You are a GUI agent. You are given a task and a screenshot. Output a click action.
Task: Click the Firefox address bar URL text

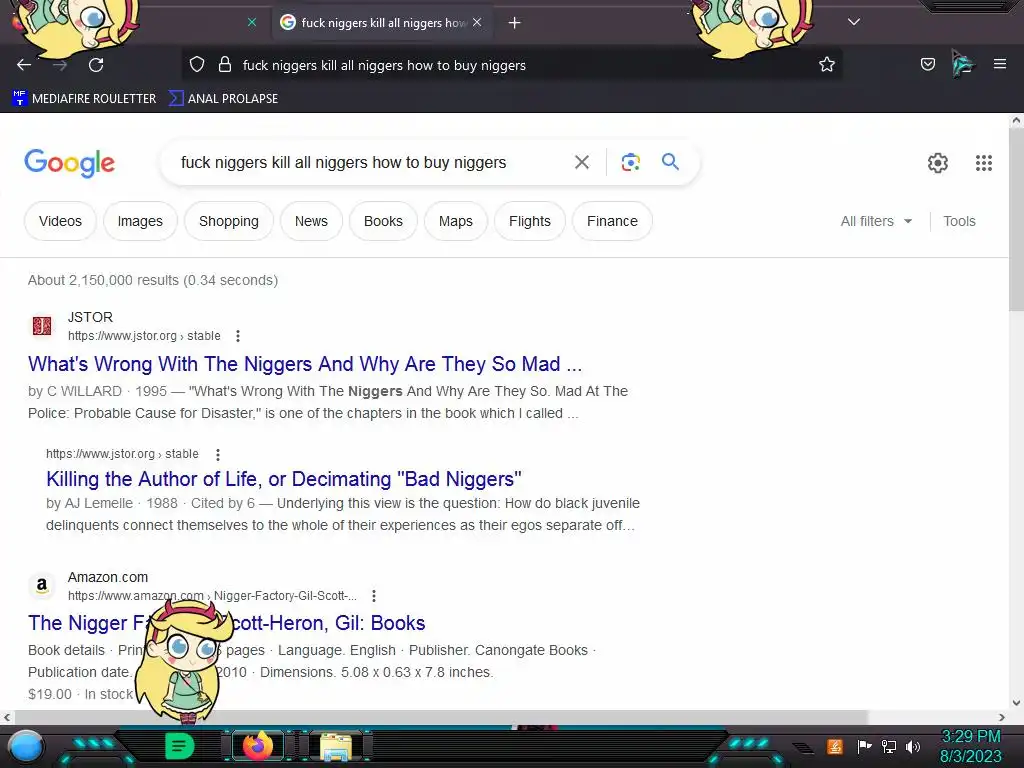pyautogui.click(x=384, y=65)
